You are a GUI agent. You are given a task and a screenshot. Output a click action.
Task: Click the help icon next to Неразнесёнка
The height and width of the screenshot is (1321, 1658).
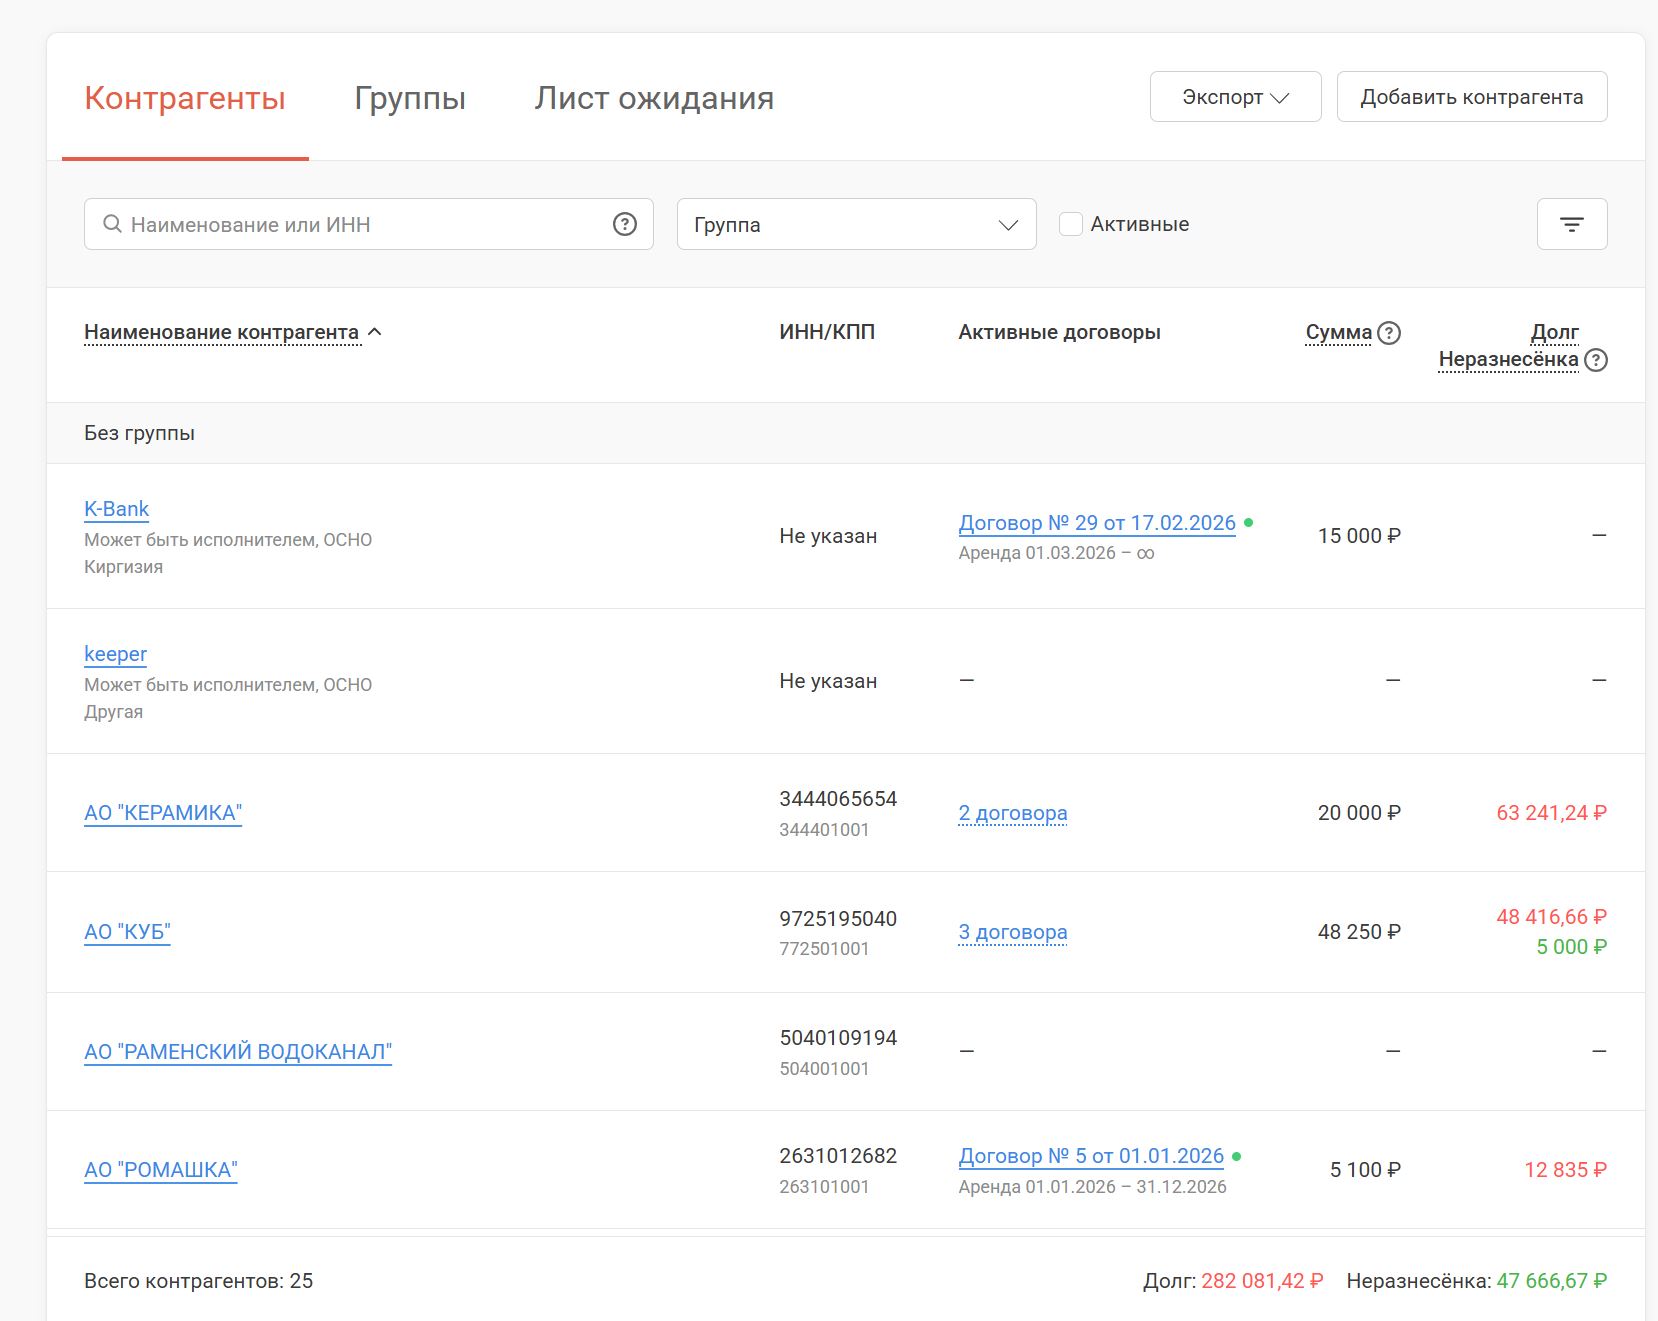pyautogui.click(x=1596, y=360)
